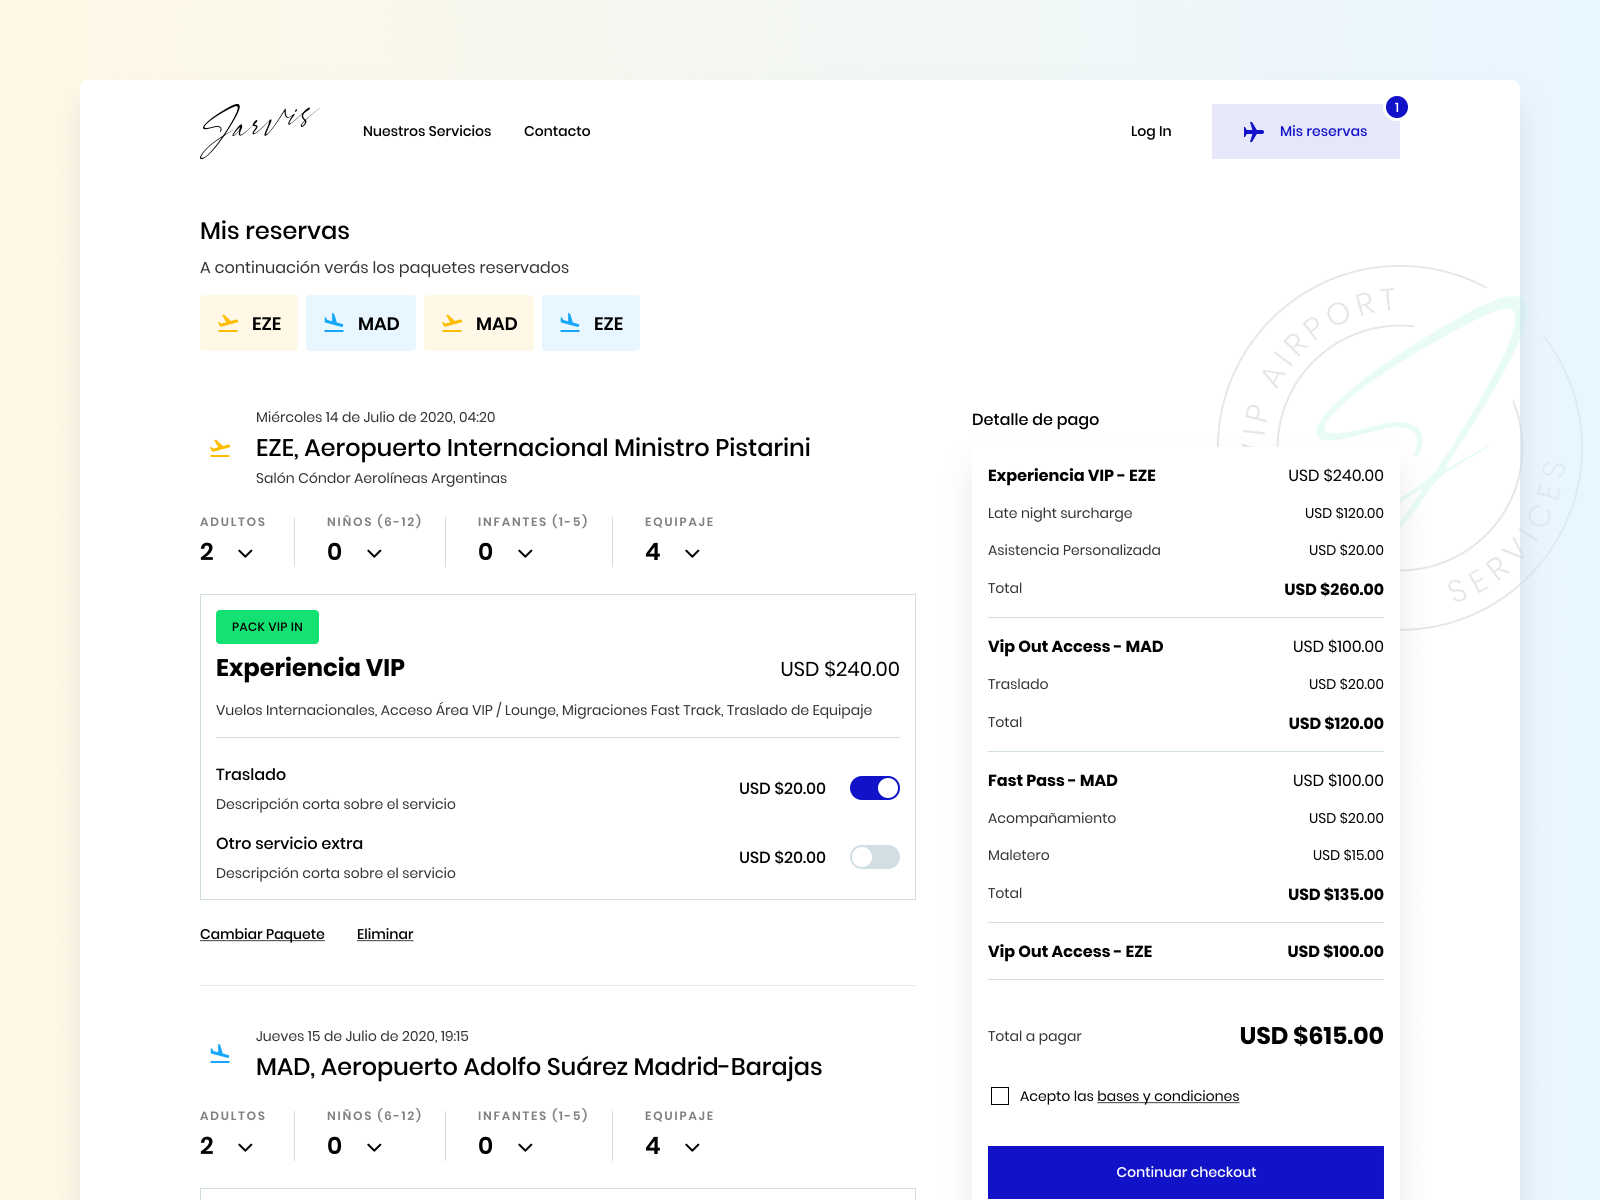Open Nuestros Servicios in the navigation

(427, 131)
